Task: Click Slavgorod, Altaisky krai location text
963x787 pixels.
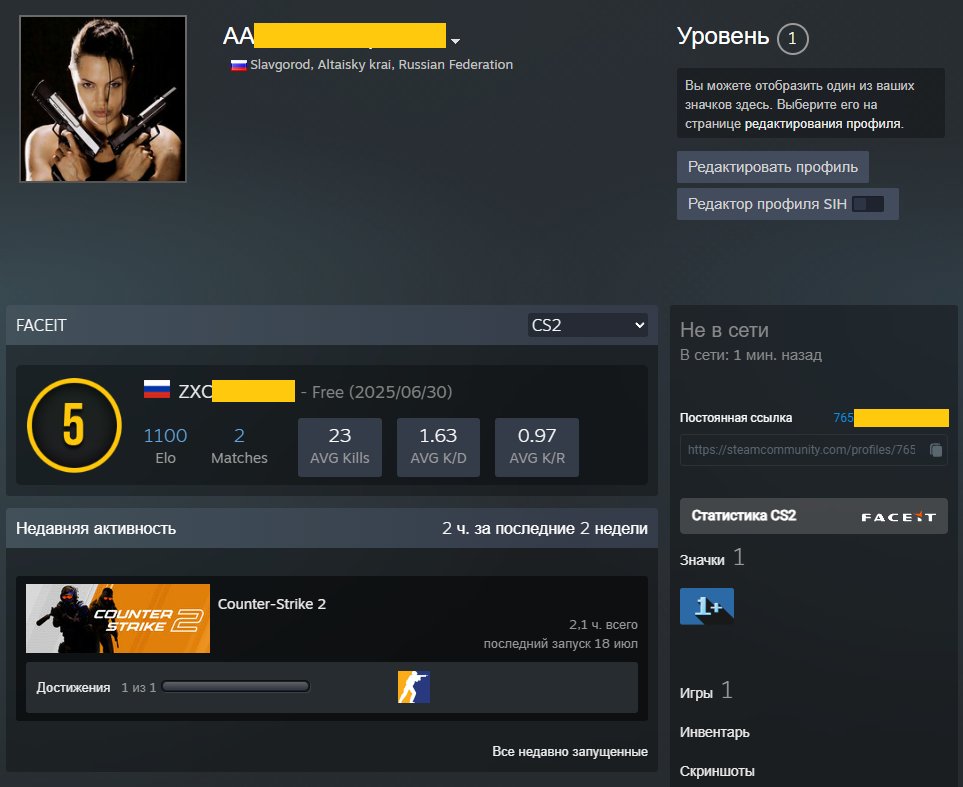Action: [x=381, y=65]
